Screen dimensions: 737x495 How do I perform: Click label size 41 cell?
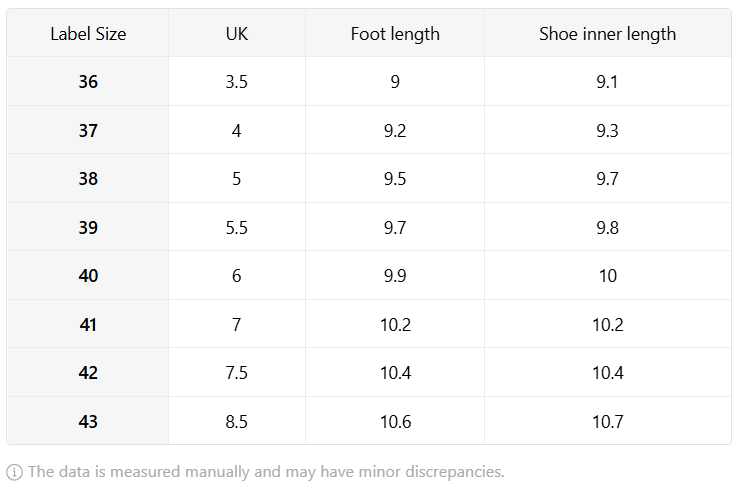(x=88, y=324)
